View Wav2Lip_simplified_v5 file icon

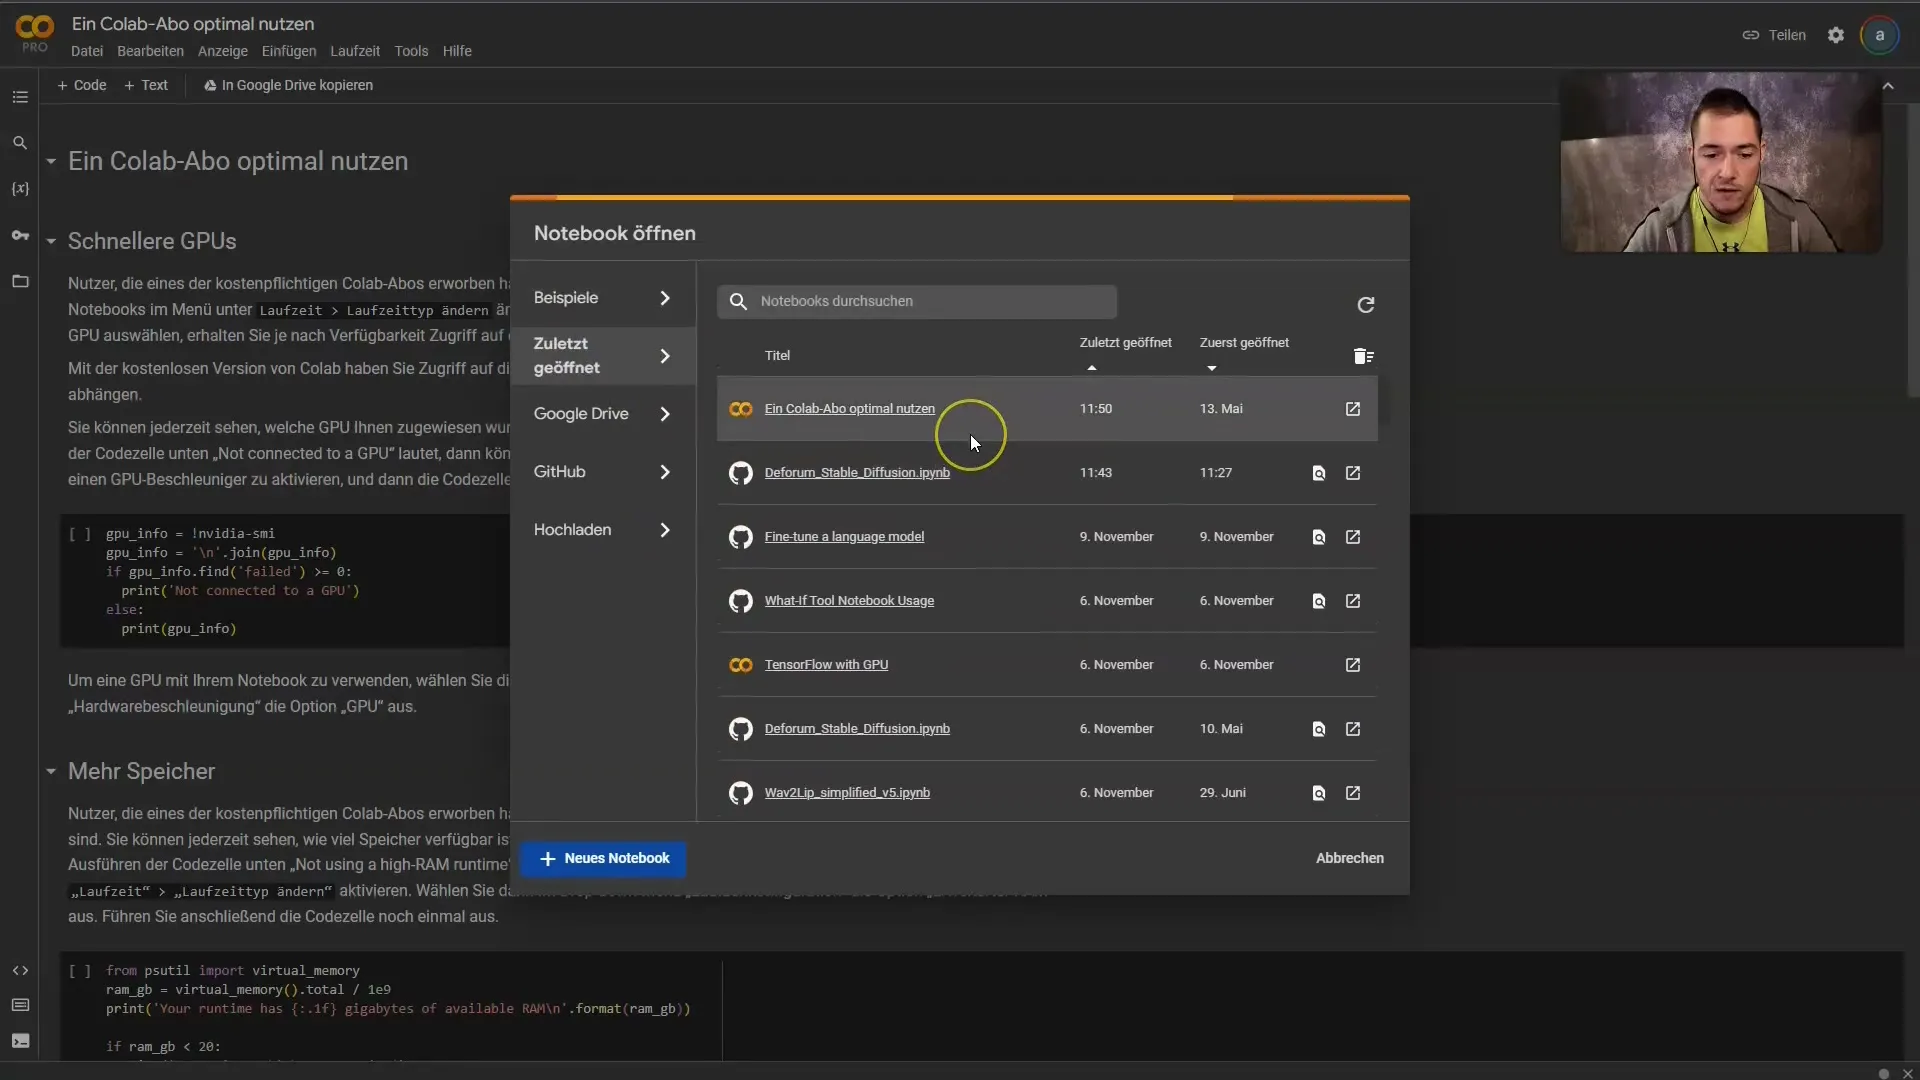coord(1319,793)
